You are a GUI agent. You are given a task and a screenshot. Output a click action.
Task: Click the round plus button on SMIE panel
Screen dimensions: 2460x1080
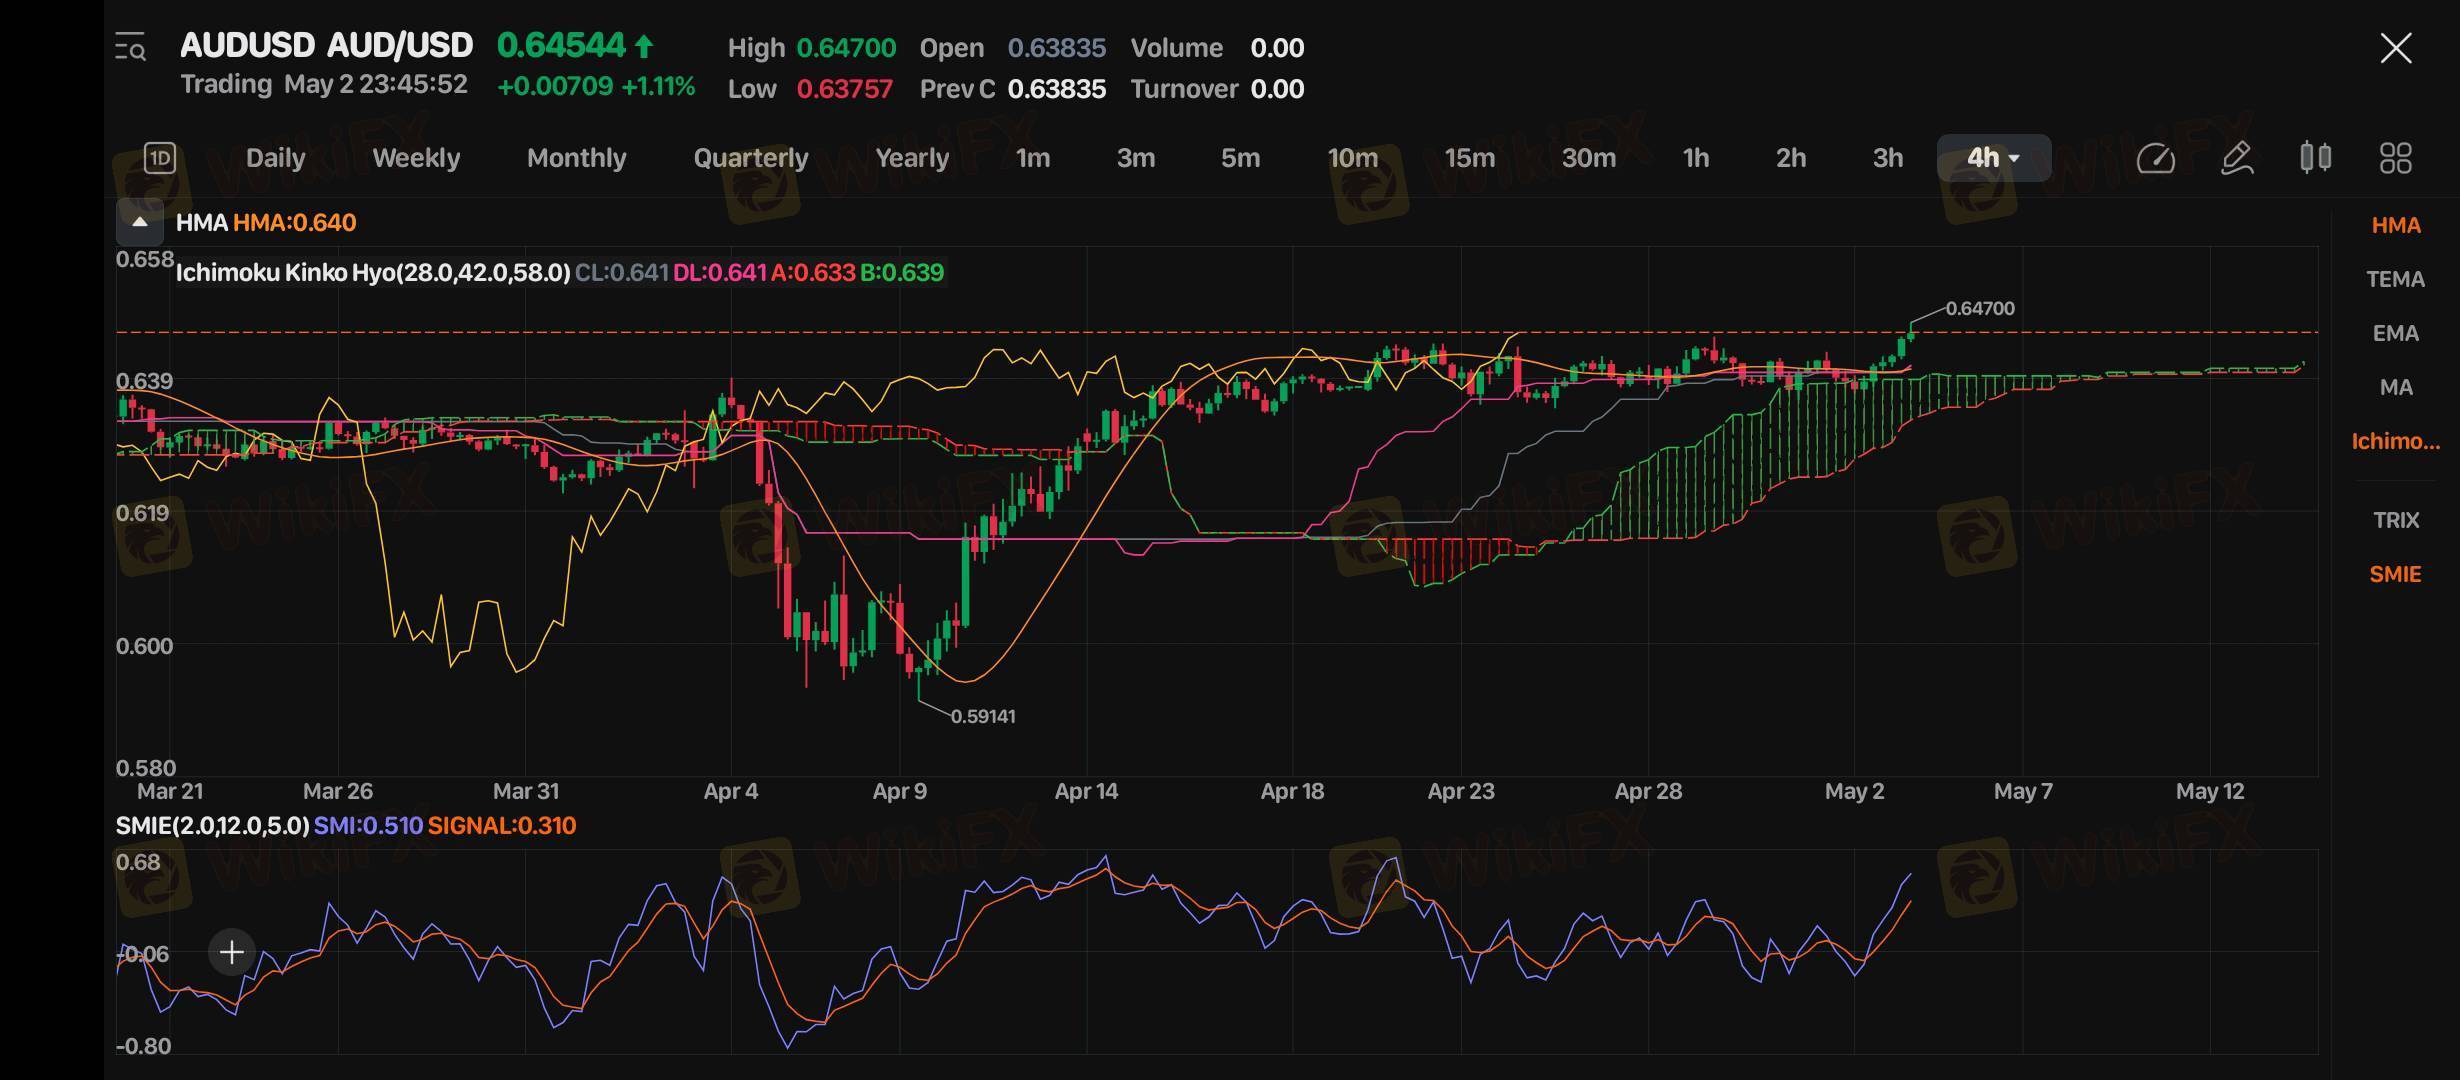(231, 952)
